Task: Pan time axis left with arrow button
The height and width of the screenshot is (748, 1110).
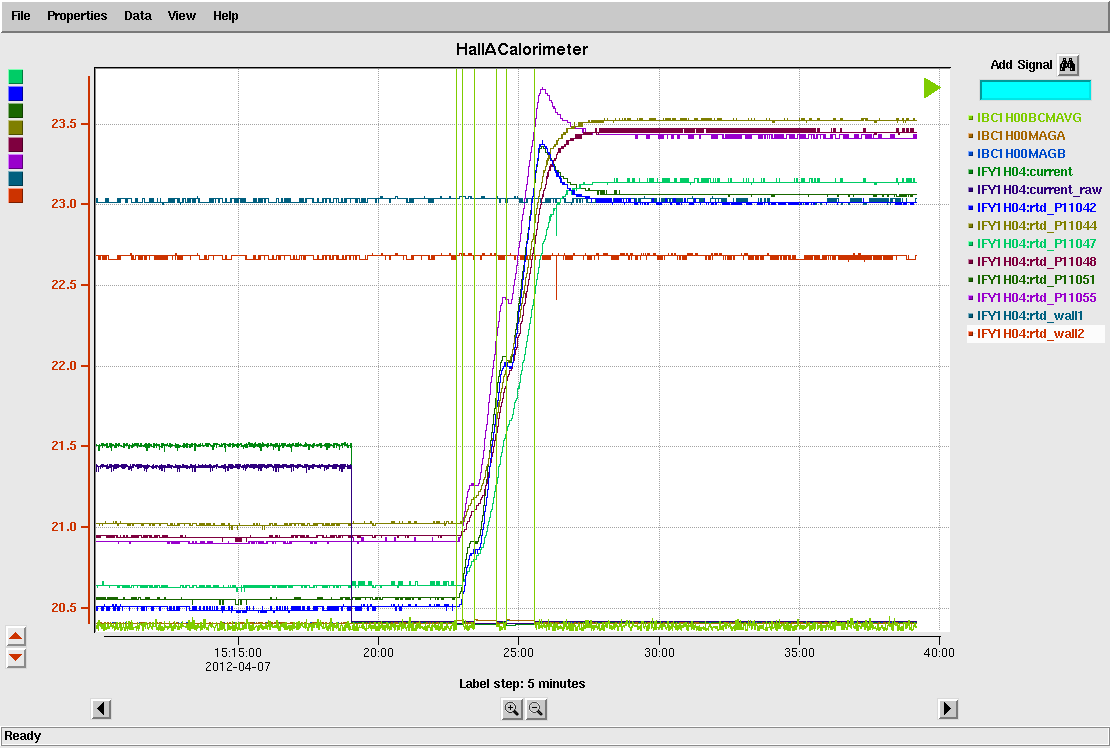Action: click(x=101, y=708)
